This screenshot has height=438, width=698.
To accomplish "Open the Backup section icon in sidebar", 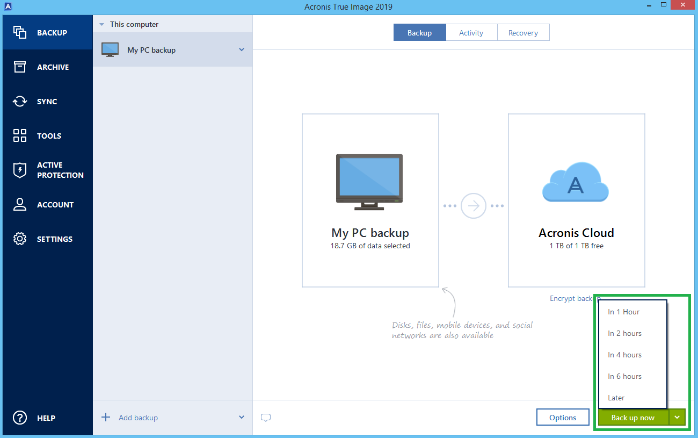I will coord(20,32).
